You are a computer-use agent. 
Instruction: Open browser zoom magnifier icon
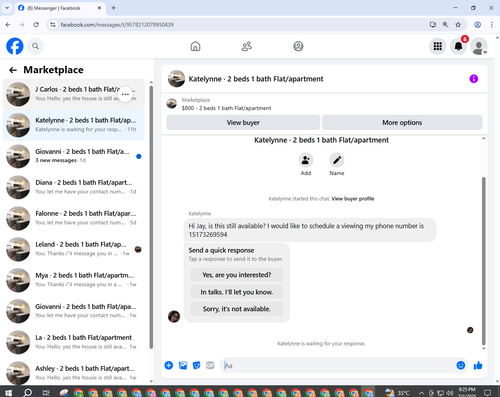click(x=445, y=25)
